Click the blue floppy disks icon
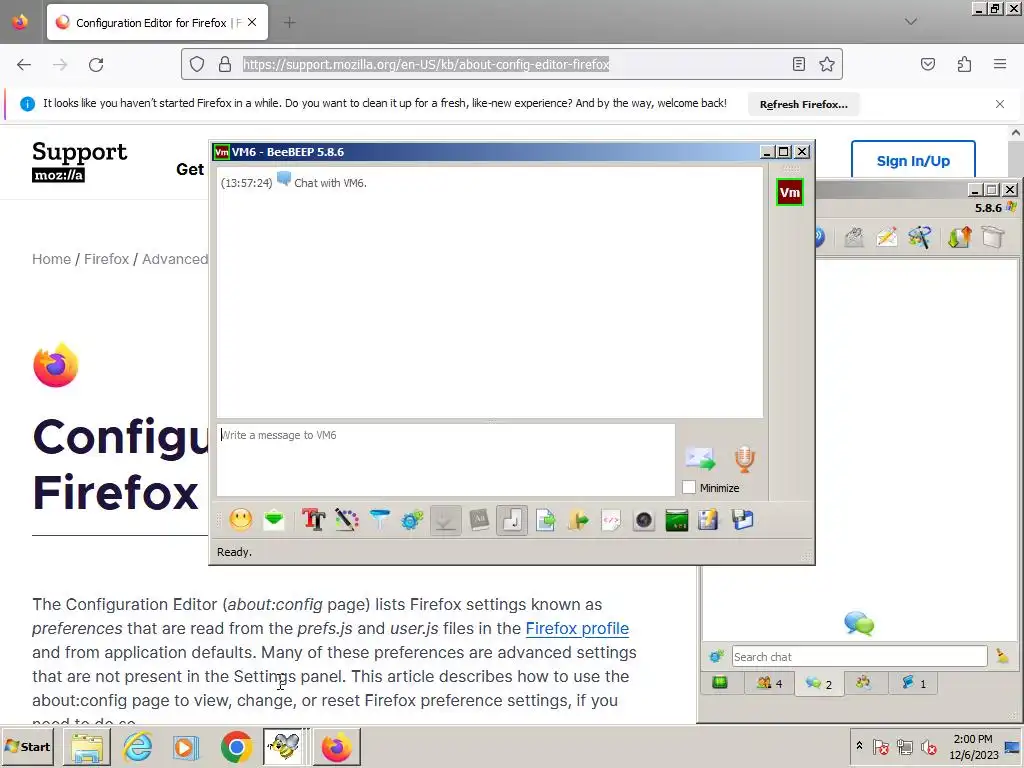 pyautogui.click(x=743, y=520)
